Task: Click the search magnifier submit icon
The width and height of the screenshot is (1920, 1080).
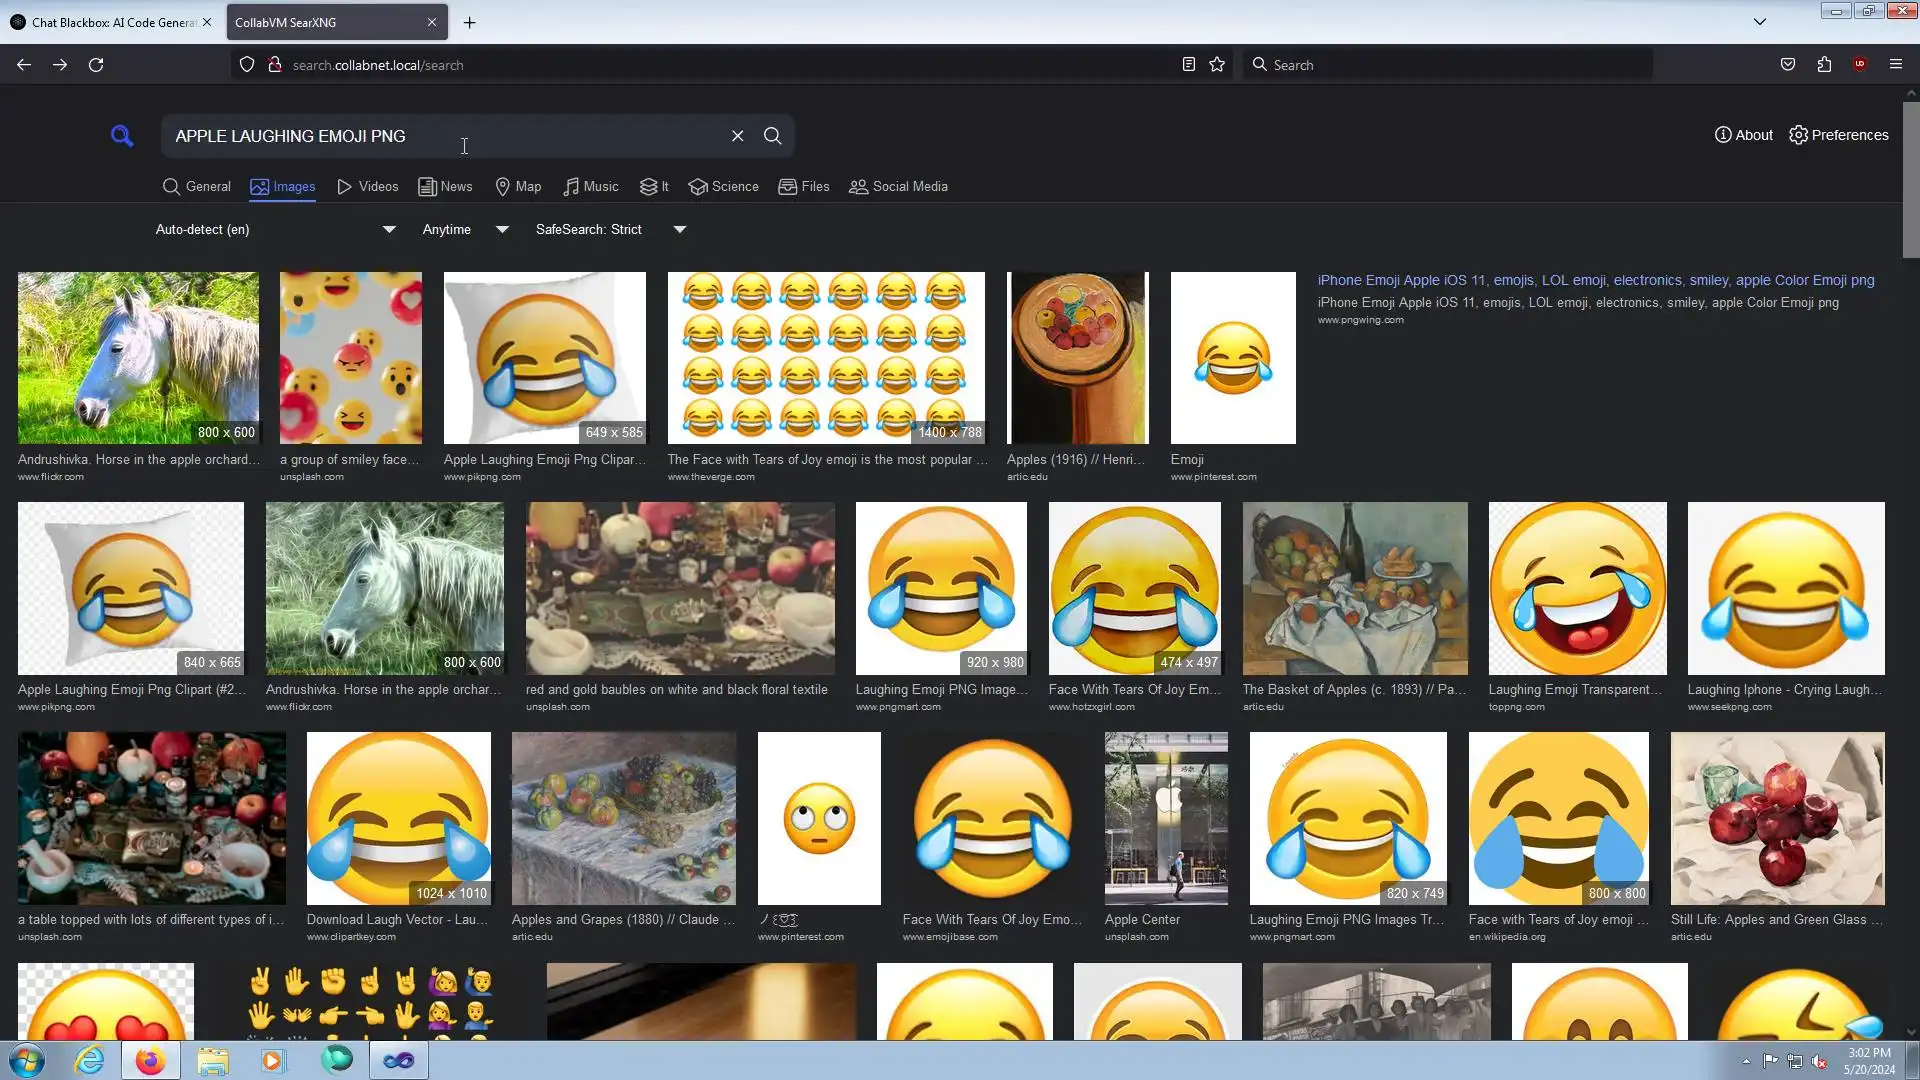Action: coord(772,136)
